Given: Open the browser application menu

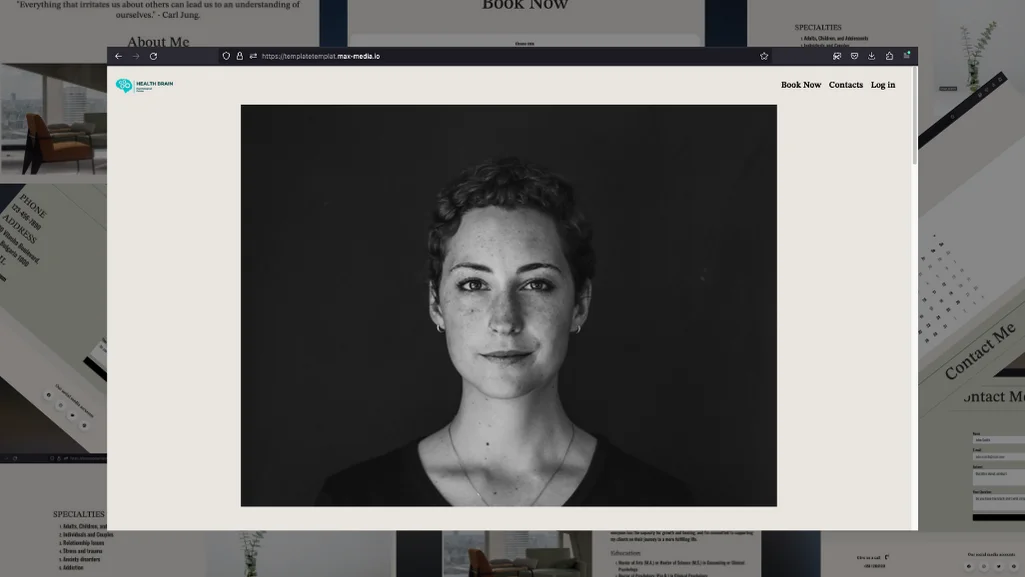Looking at the screenshot, I should [907, 56].
